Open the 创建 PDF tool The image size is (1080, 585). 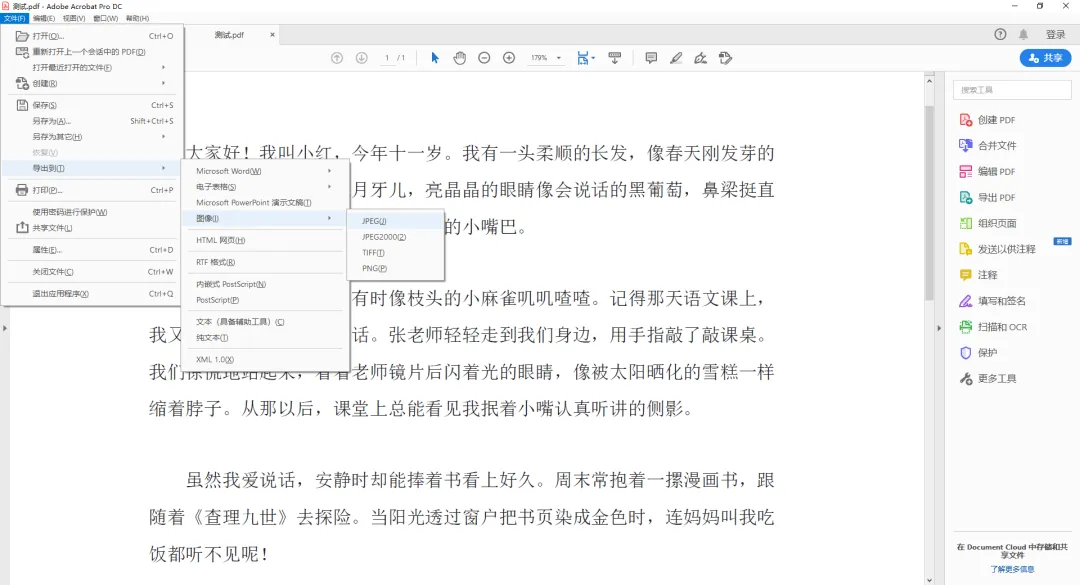988,120
